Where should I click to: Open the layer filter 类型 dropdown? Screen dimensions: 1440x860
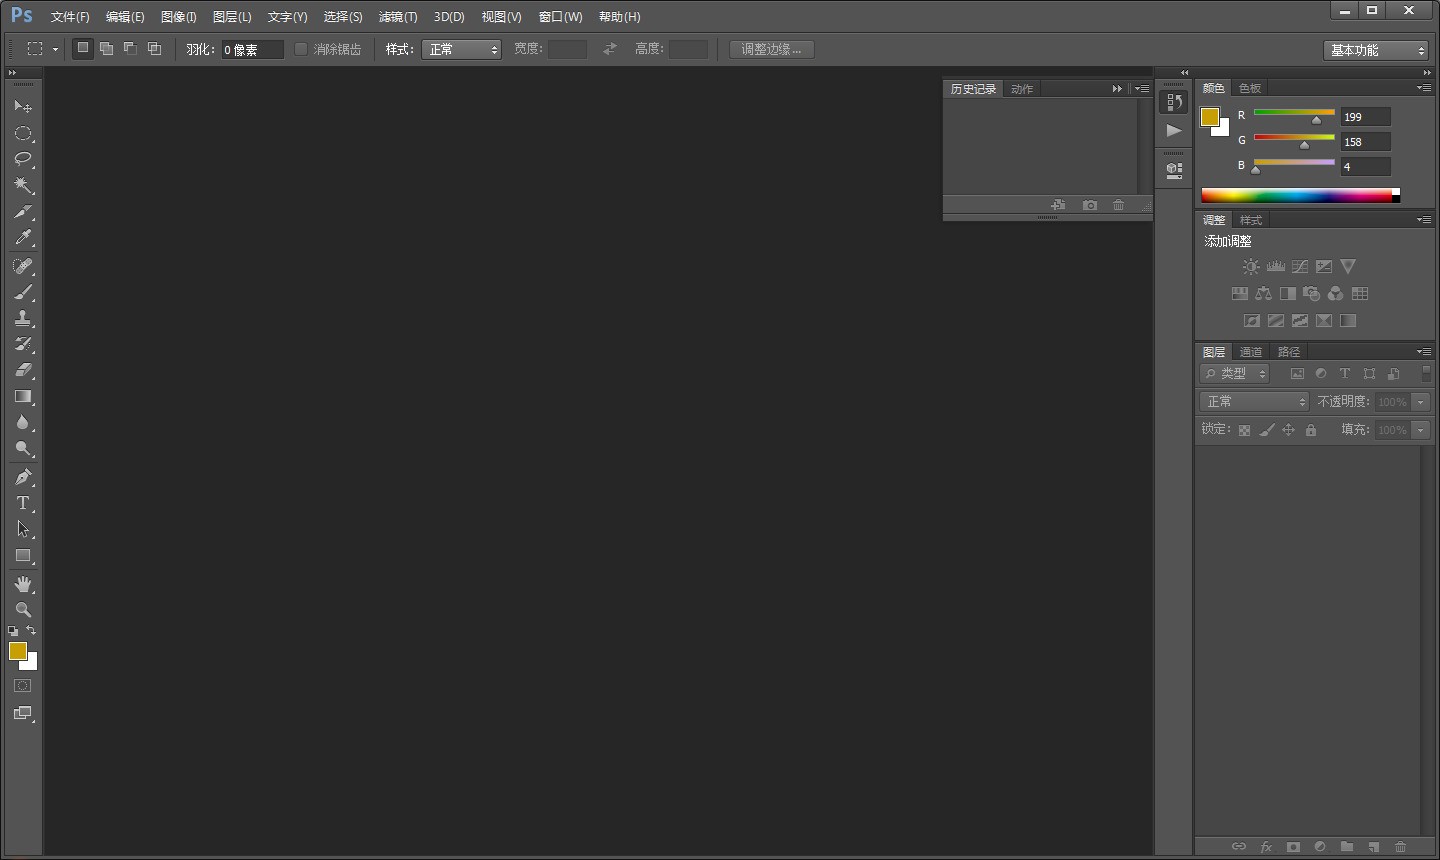tap(1235, 373)
